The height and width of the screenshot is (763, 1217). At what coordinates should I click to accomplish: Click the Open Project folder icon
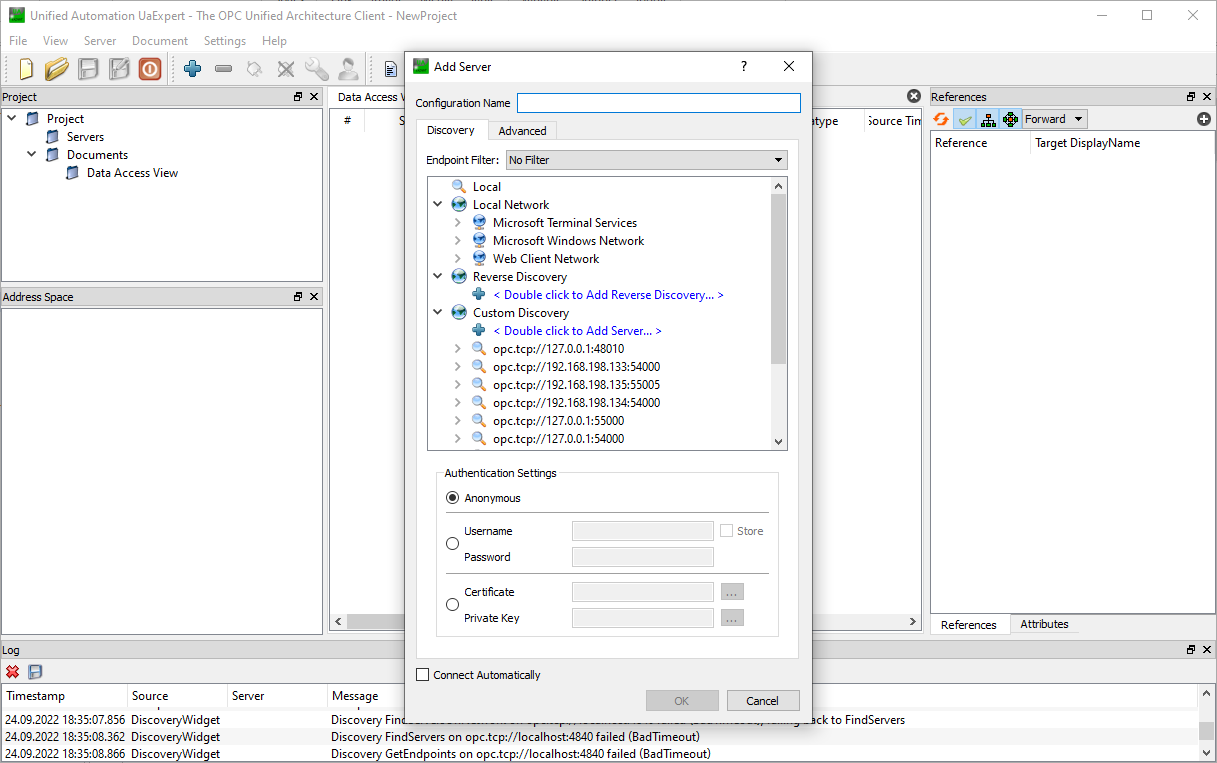click(57, 69)
